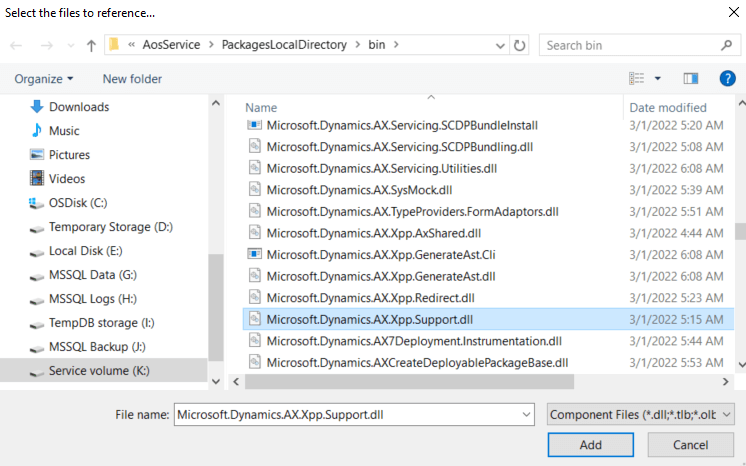Select Microsoft.Dynamics.AX.SysMock.dll
This screenshot has width=746, height=466.
coord(359,190)
